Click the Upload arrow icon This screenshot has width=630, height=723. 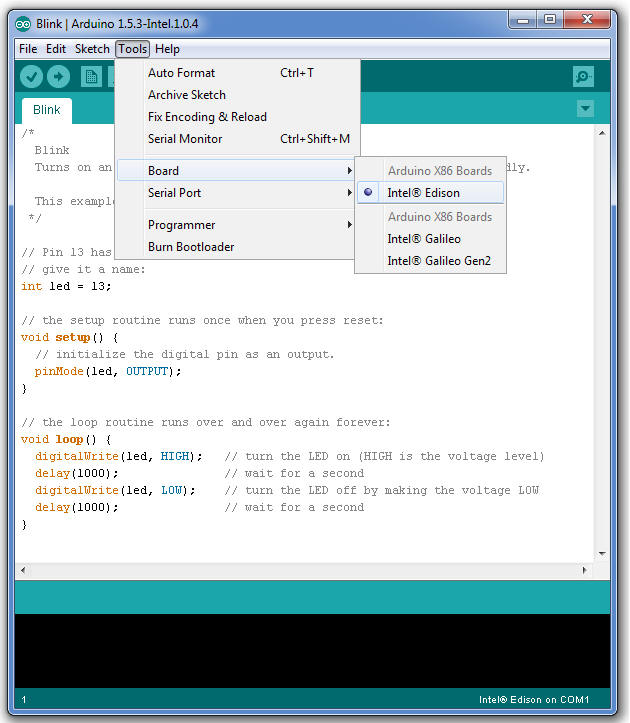[x=58, y=77]
